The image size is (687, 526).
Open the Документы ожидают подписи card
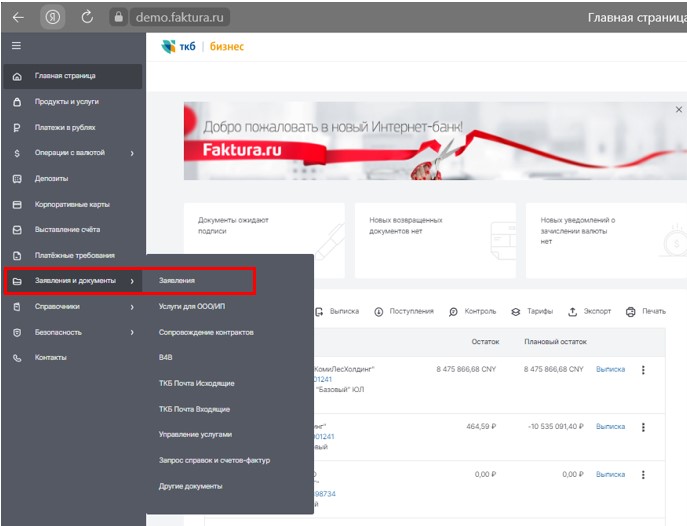264,240
